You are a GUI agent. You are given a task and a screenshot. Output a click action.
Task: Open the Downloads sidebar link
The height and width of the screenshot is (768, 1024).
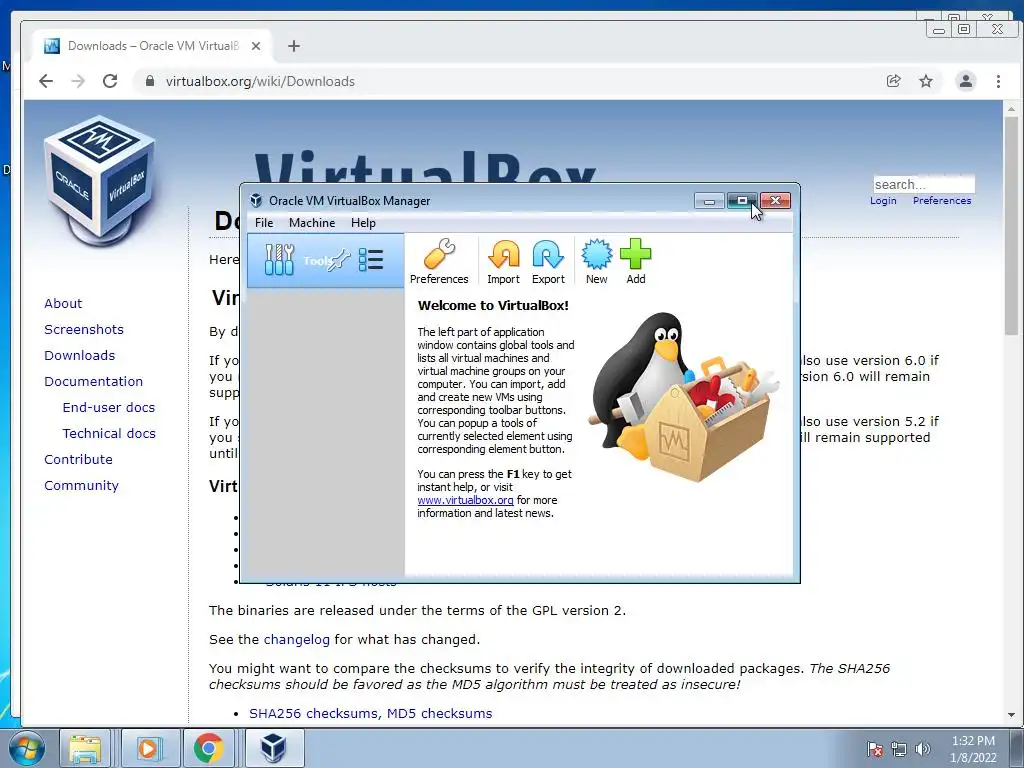tap(80, 356)
